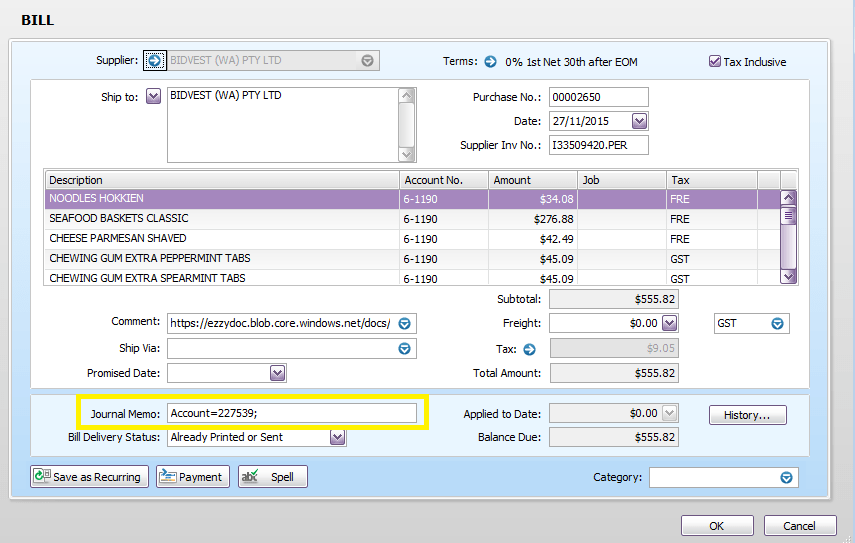The height and width of the screenshot is (543, 855).
Task: Click line items scroll down arrow
Action: tap(788, 276)
